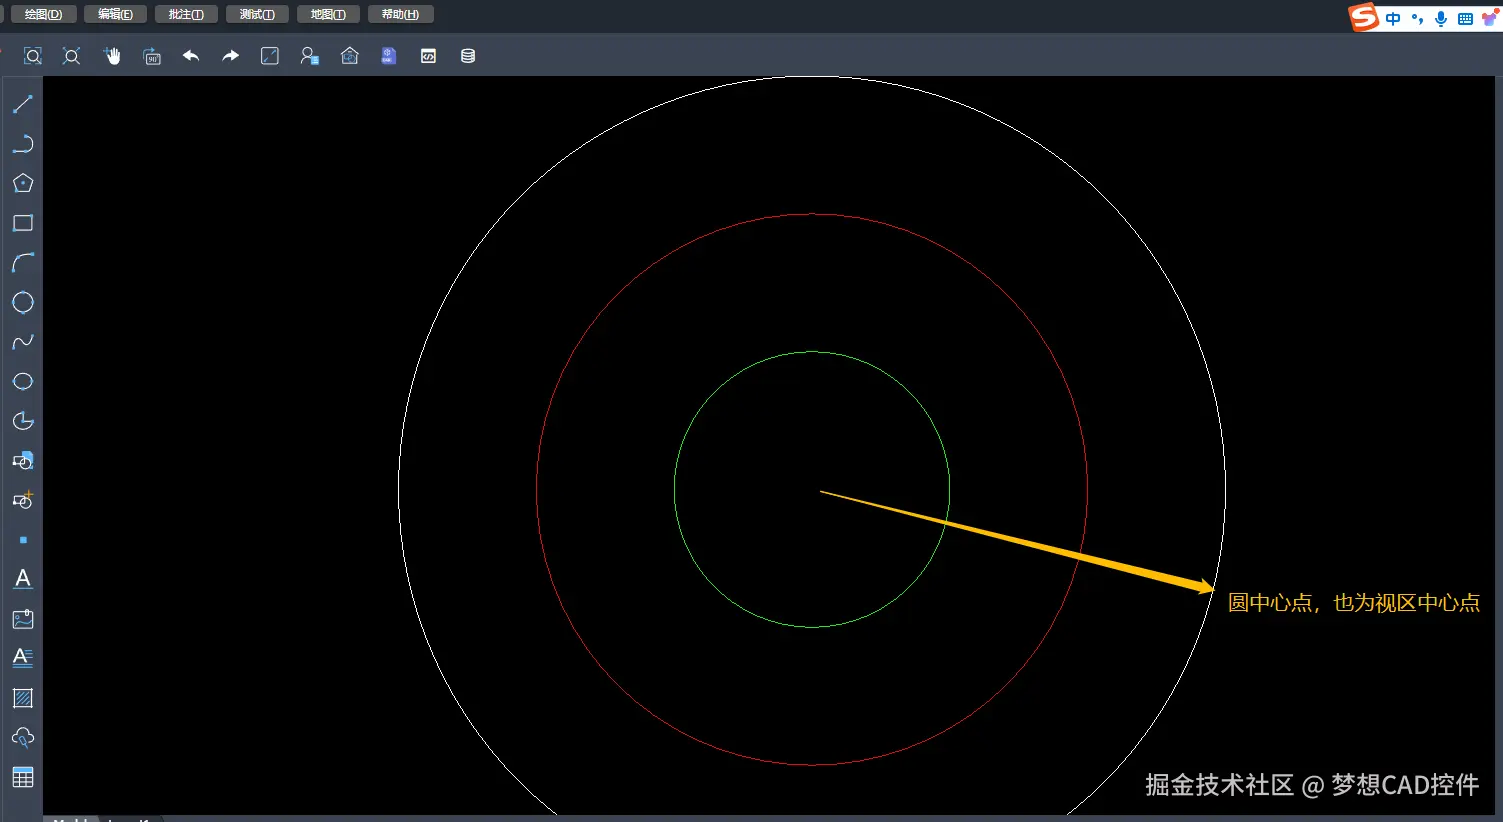
Task: Toggle Chinese input mode 中 indicator
Action: click(1393, 19)
